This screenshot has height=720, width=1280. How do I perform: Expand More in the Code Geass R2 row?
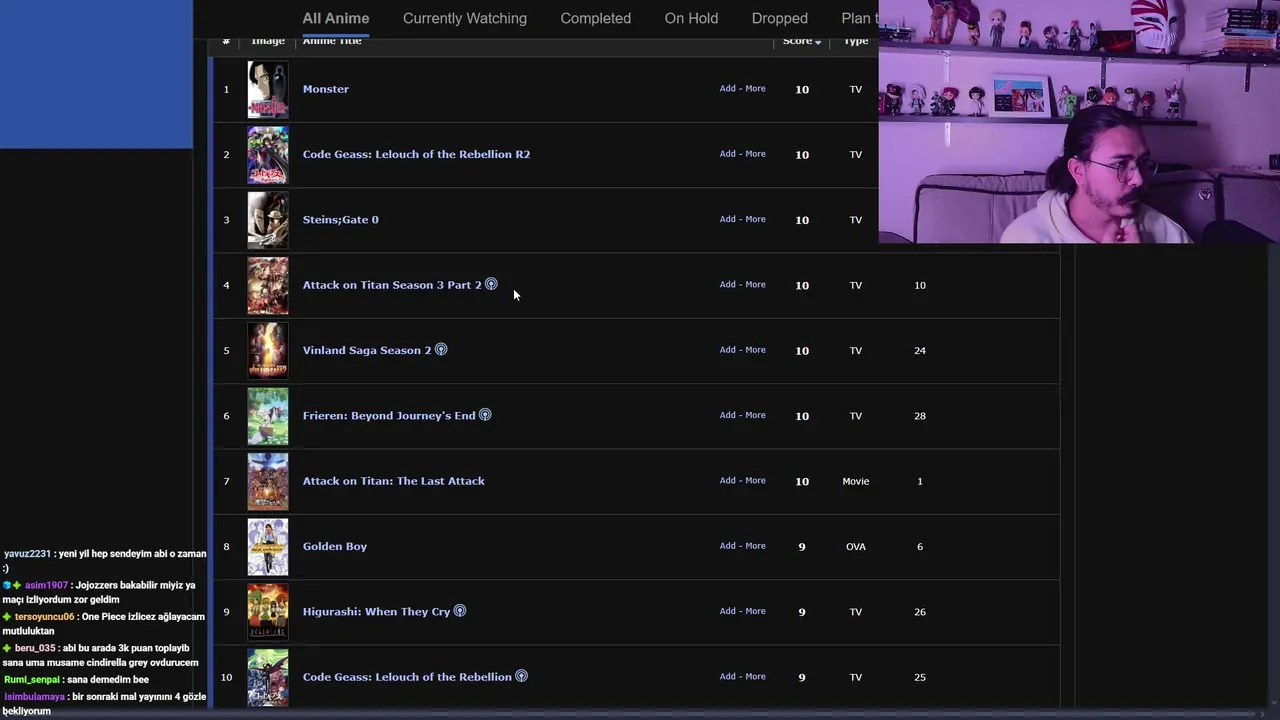[755, 154]
